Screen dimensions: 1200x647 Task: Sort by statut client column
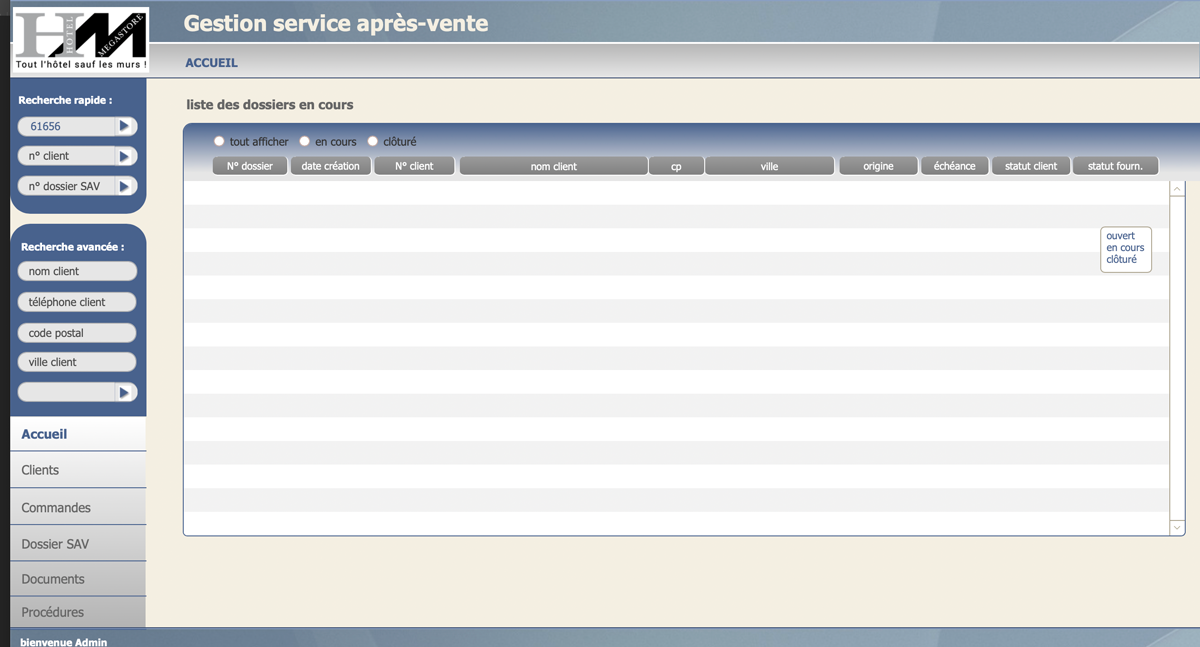point(1031,166)
